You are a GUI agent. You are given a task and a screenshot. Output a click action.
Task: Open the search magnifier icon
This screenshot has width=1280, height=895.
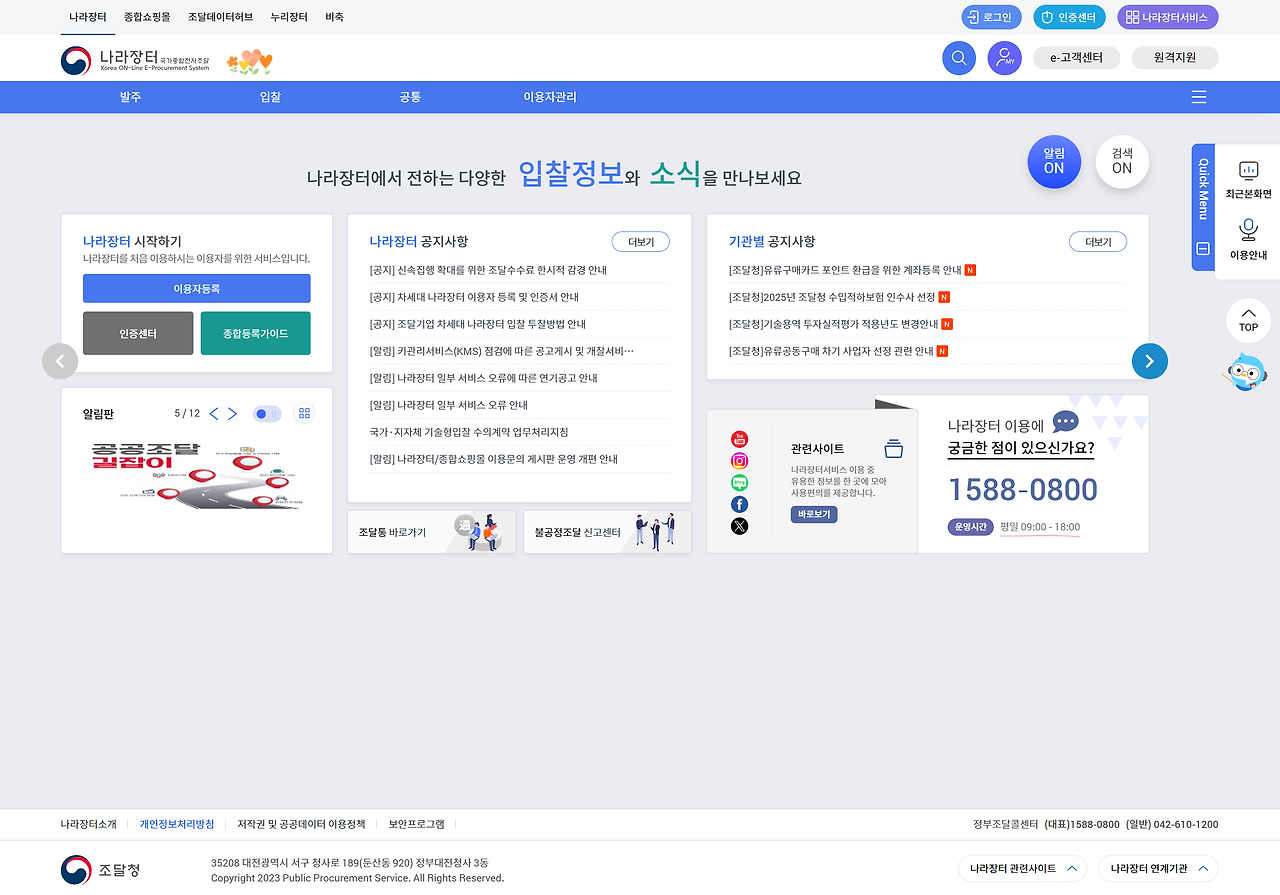coord(958,58)
